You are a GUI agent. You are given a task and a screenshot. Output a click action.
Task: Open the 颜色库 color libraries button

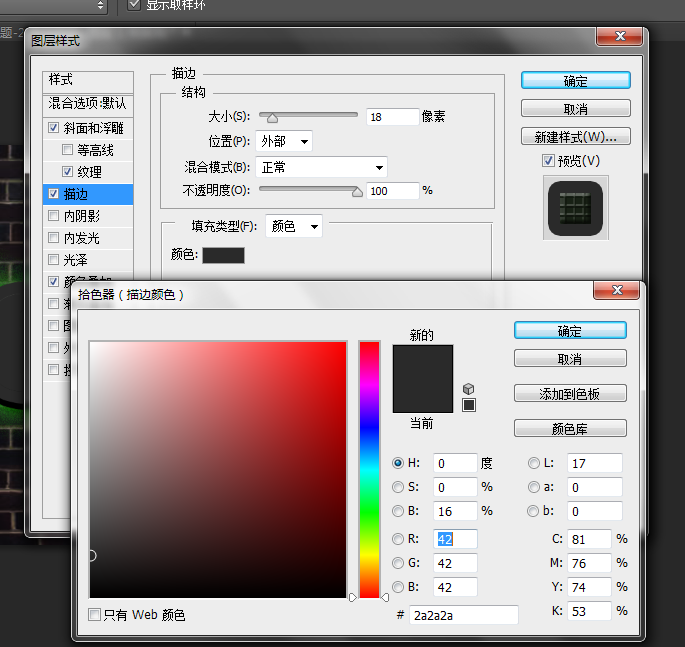(x=570, y=428)
